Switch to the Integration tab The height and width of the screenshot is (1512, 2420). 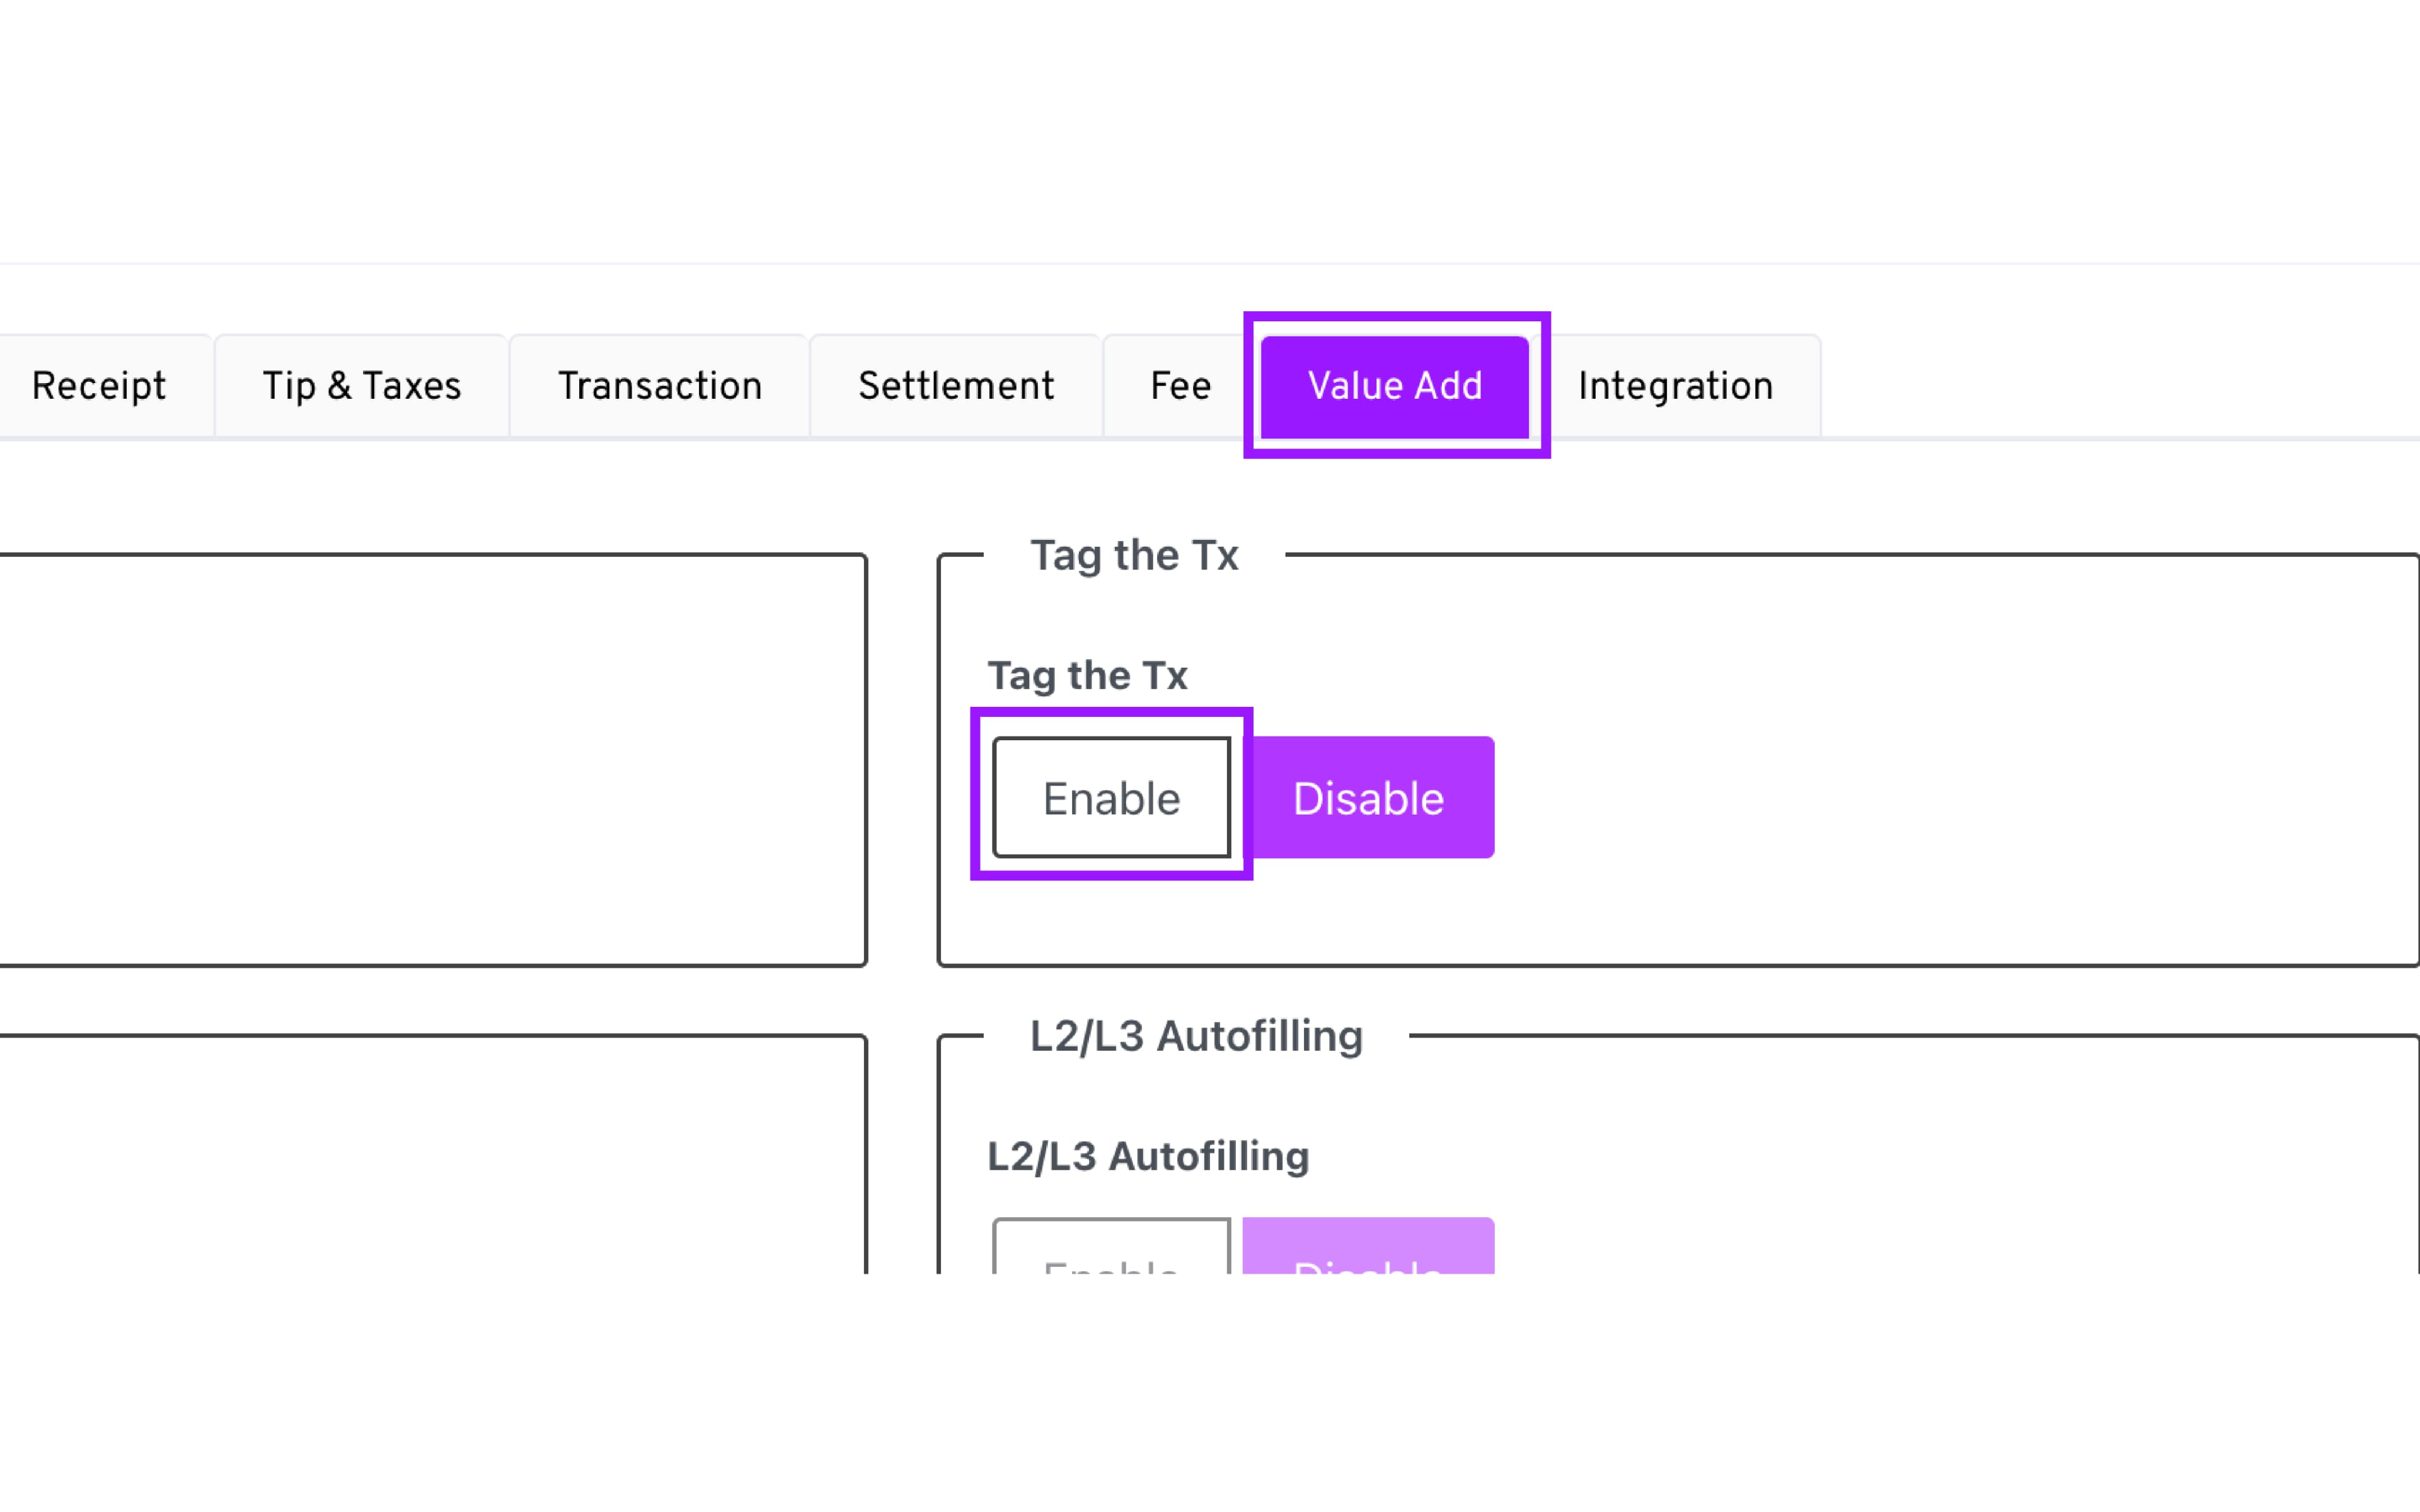(x=1675, y=386)
